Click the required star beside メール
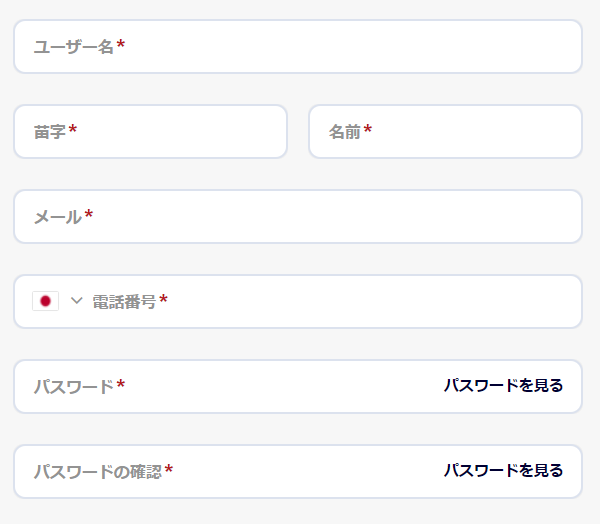Screen dimensions: 600x524 (89, 214)
